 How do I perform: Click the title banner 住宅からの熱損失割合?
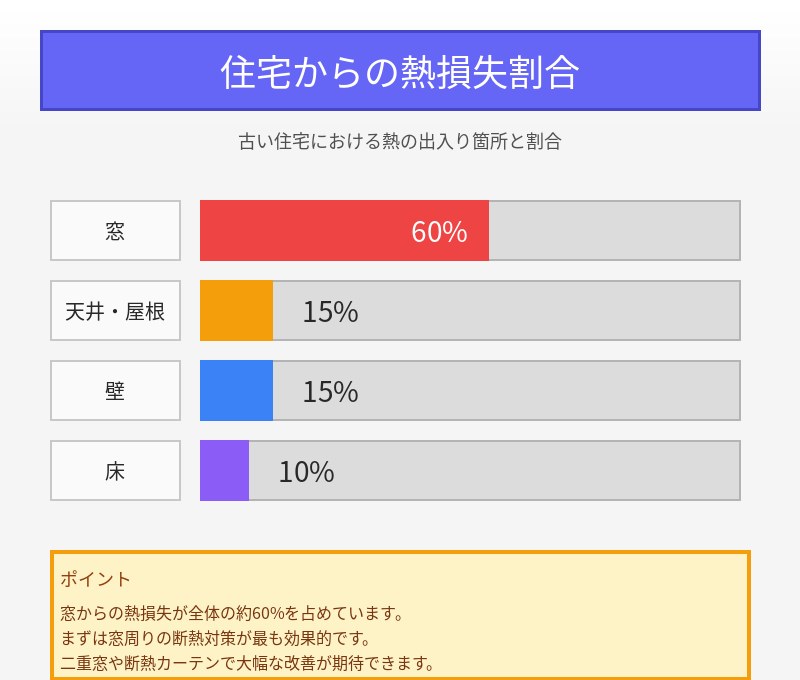coord(400,71)
